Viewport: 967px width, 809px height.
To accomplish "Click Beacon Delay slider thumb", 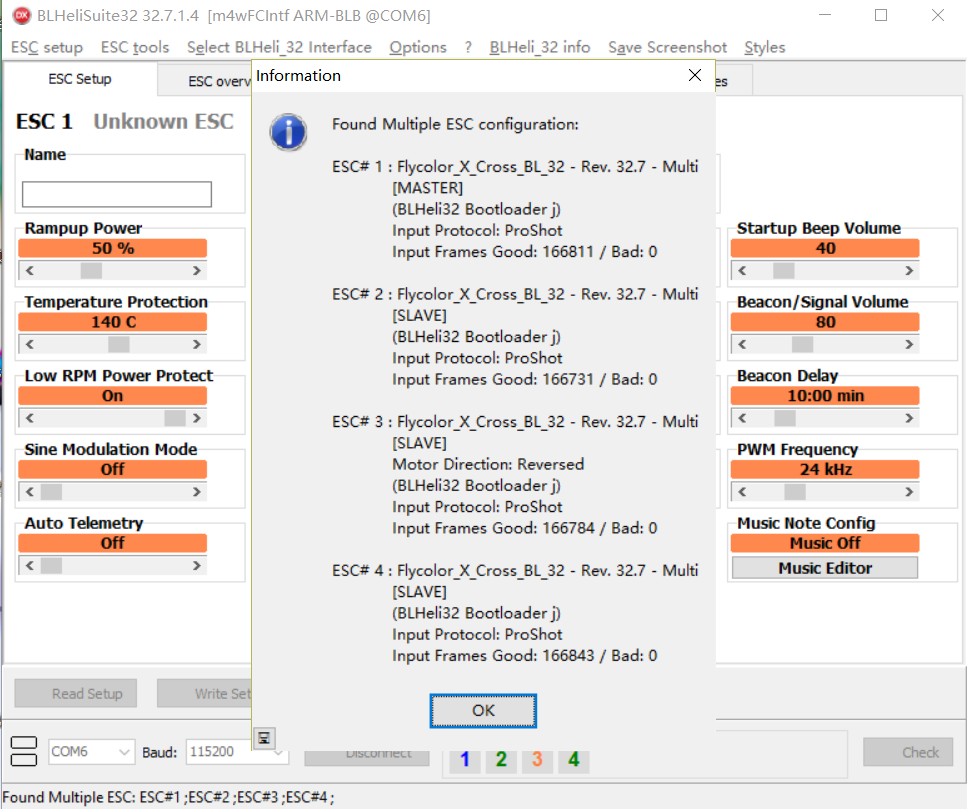I will pos(784,418).
